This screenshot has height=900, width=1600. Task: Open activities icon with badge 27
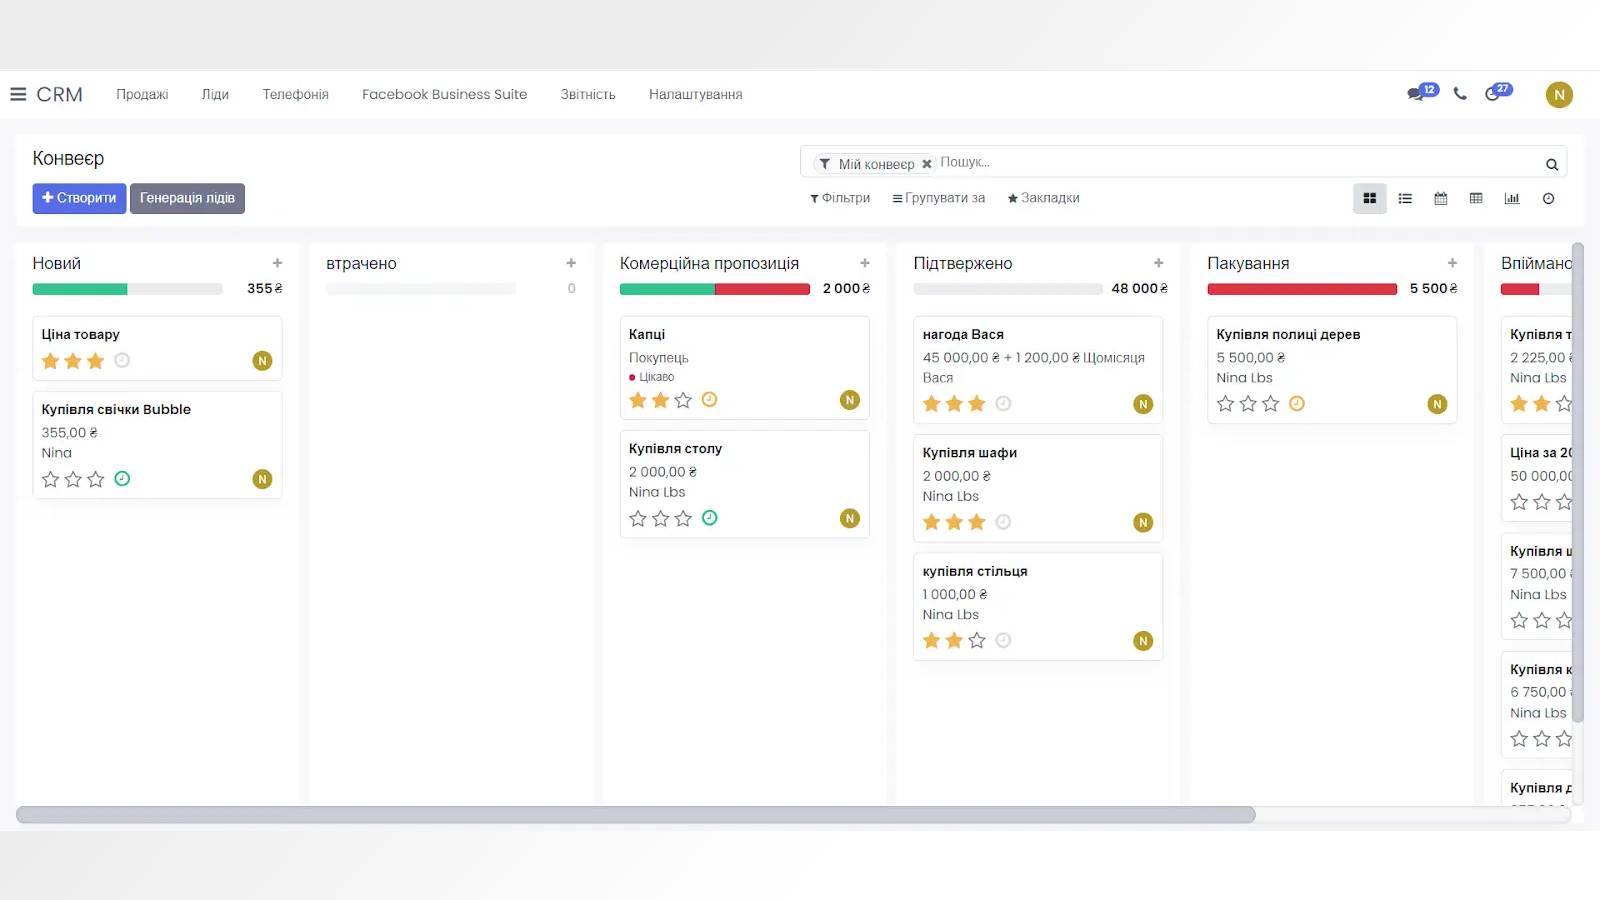[x=1496, y=93]
